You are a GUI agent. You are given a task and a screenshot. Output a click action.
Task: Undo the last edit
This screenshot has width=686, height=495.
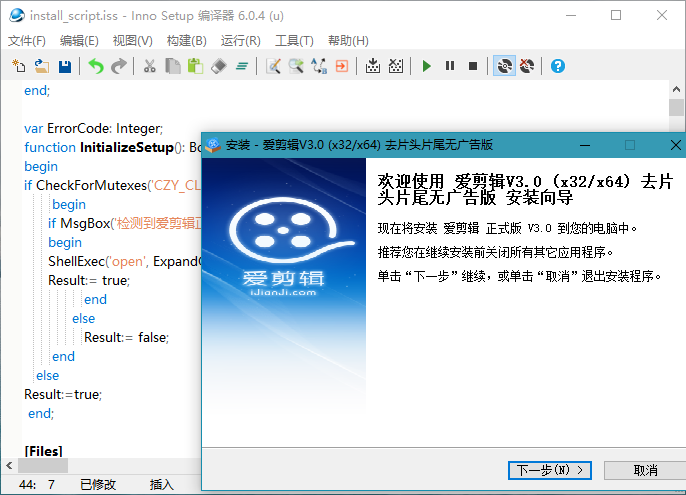[95, 66]
